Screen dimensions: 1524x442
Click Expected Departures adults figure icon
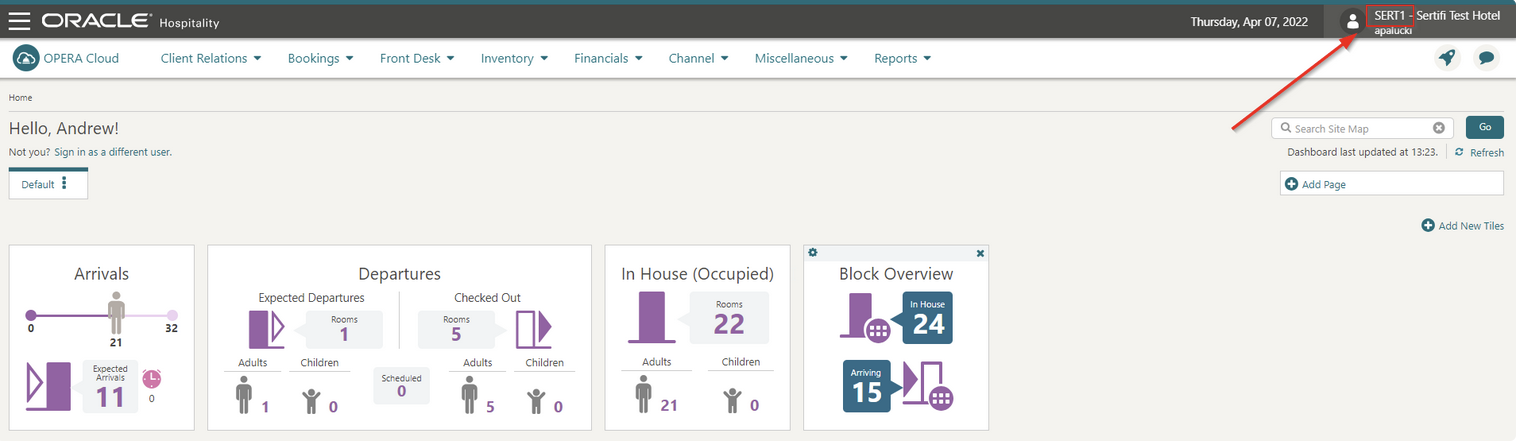coord(243,394)
